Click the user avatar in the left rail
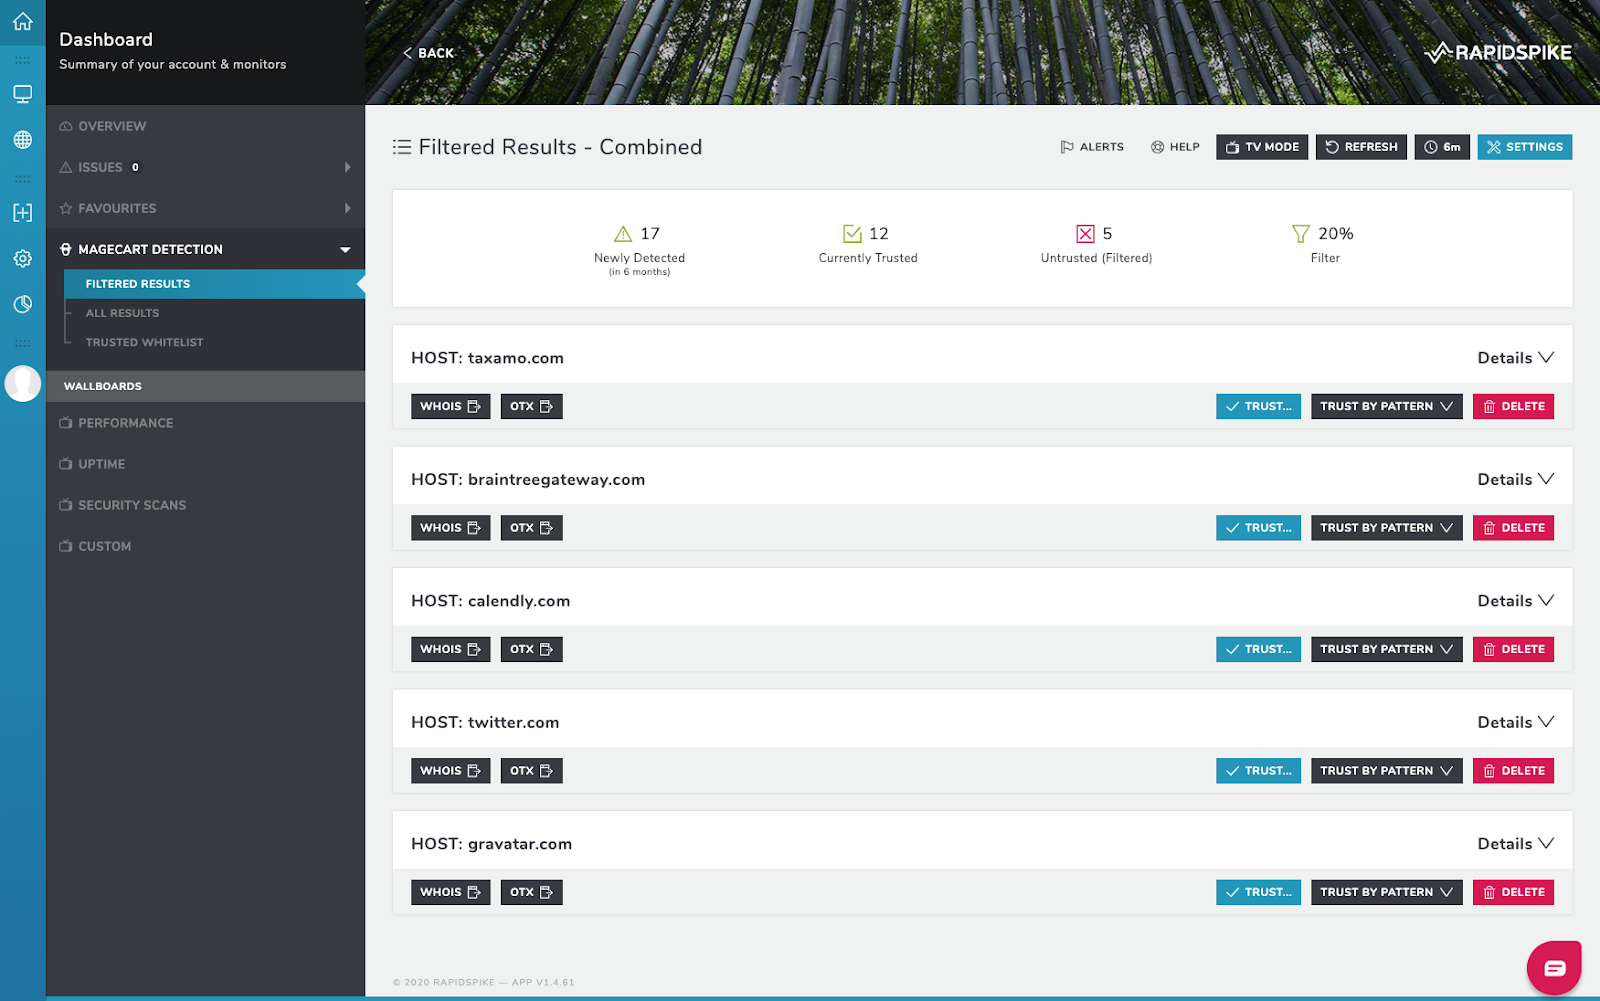This screenshot has width=1600, height=1001. coord(22,383)
